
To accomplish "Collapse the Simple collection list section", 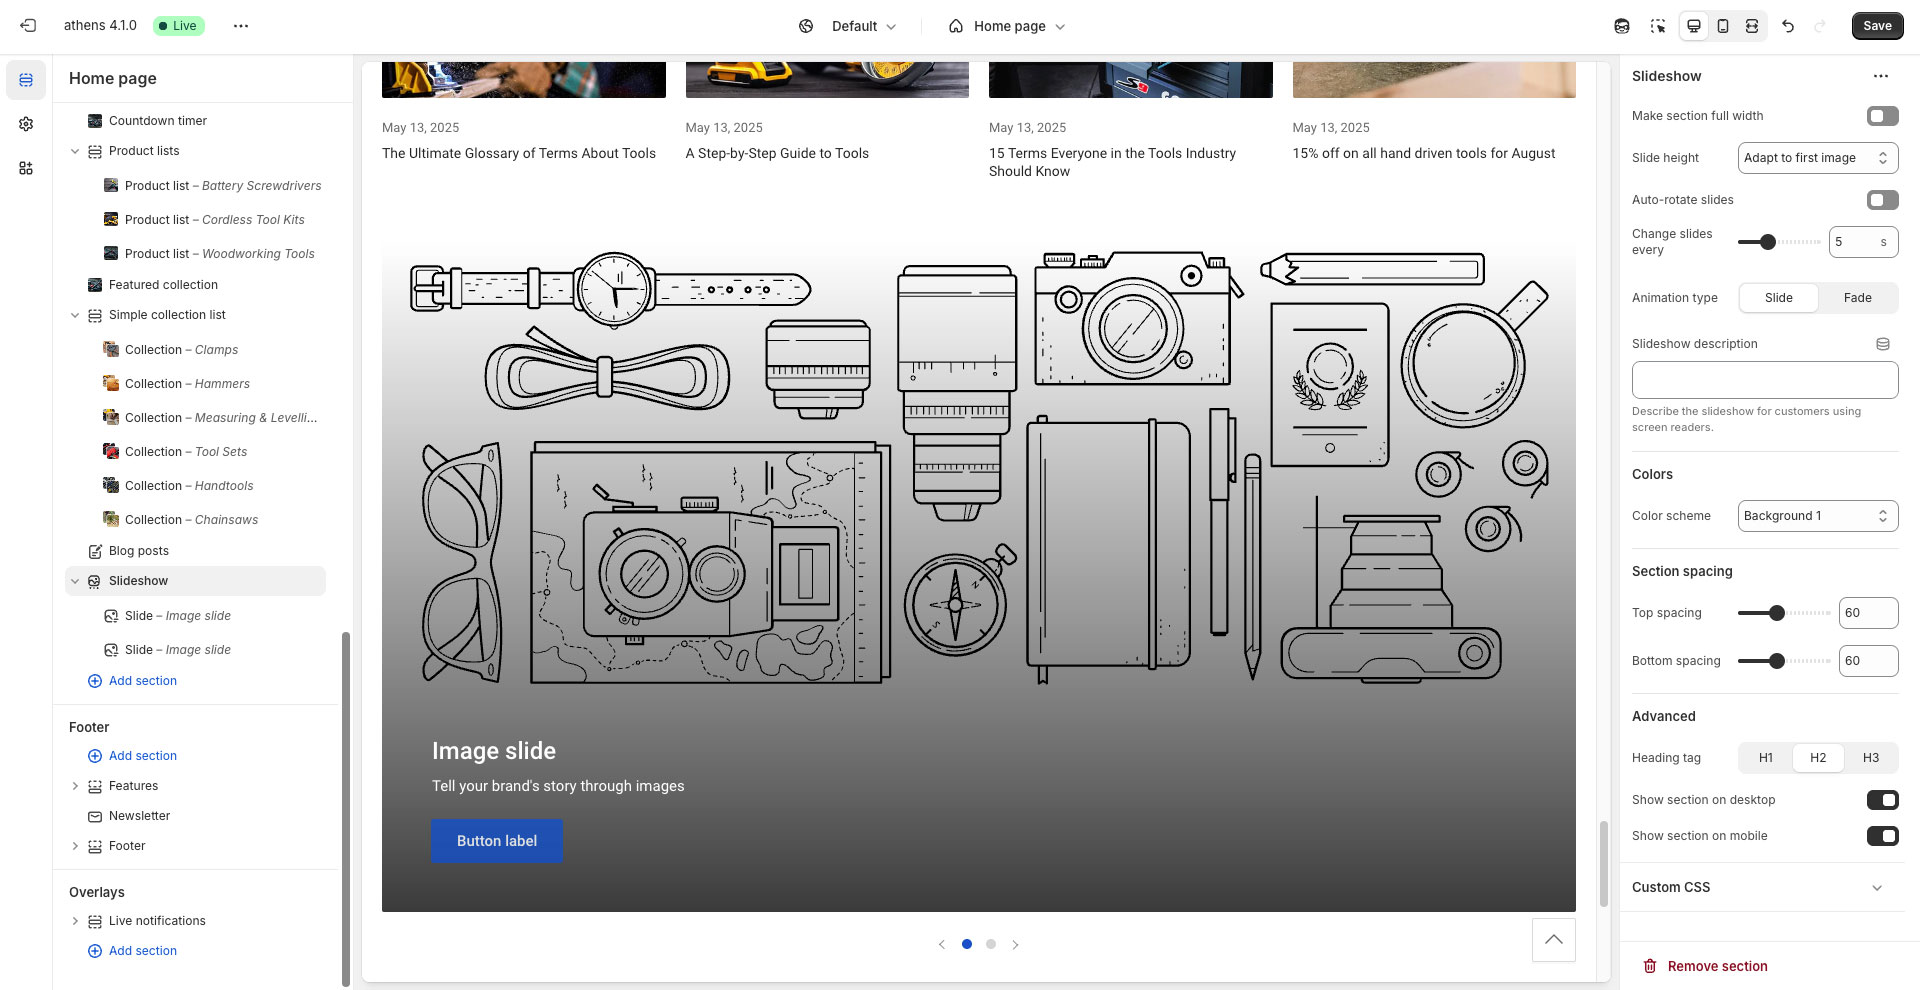I will pos(75,315).
